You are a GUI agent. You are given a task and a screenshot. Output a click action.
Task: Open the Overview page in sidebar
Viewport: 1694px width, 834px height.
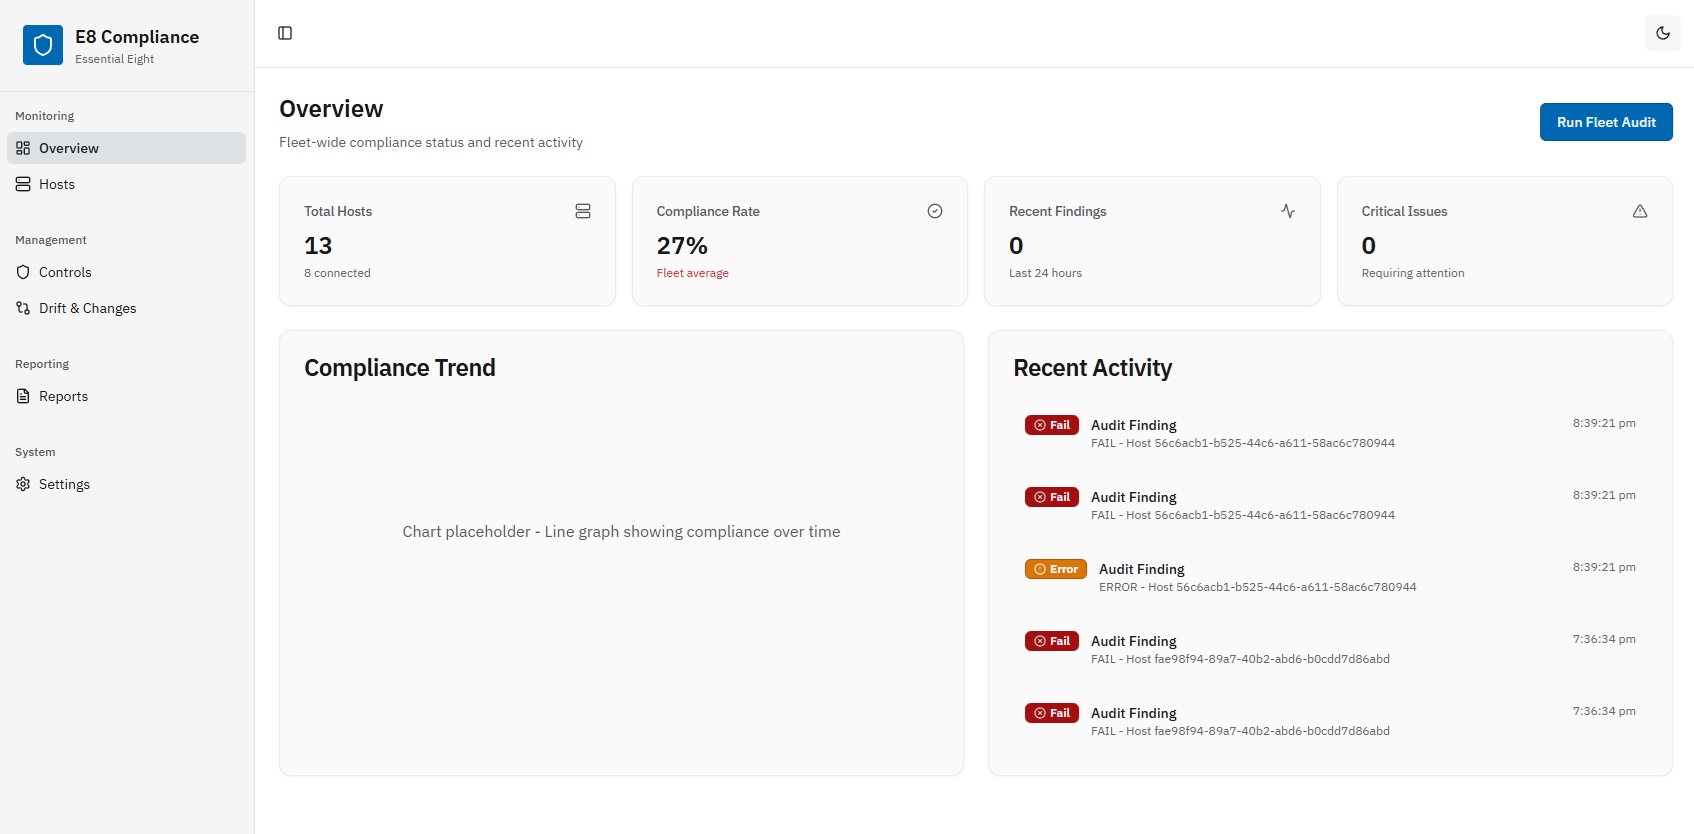[126, 148]
